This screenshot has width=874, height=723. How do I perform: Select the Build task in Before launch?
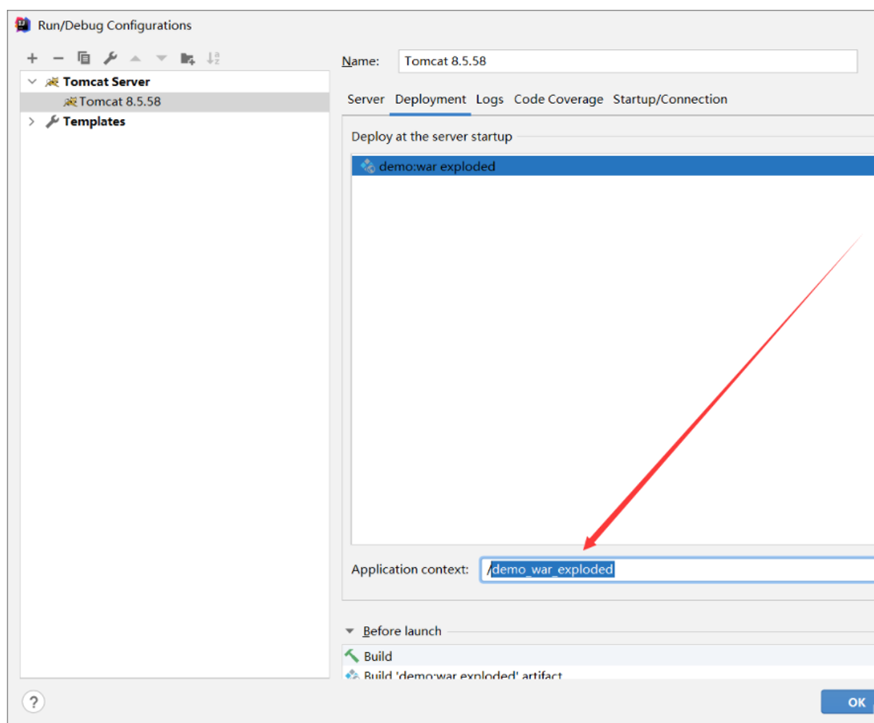coord(608,656)
